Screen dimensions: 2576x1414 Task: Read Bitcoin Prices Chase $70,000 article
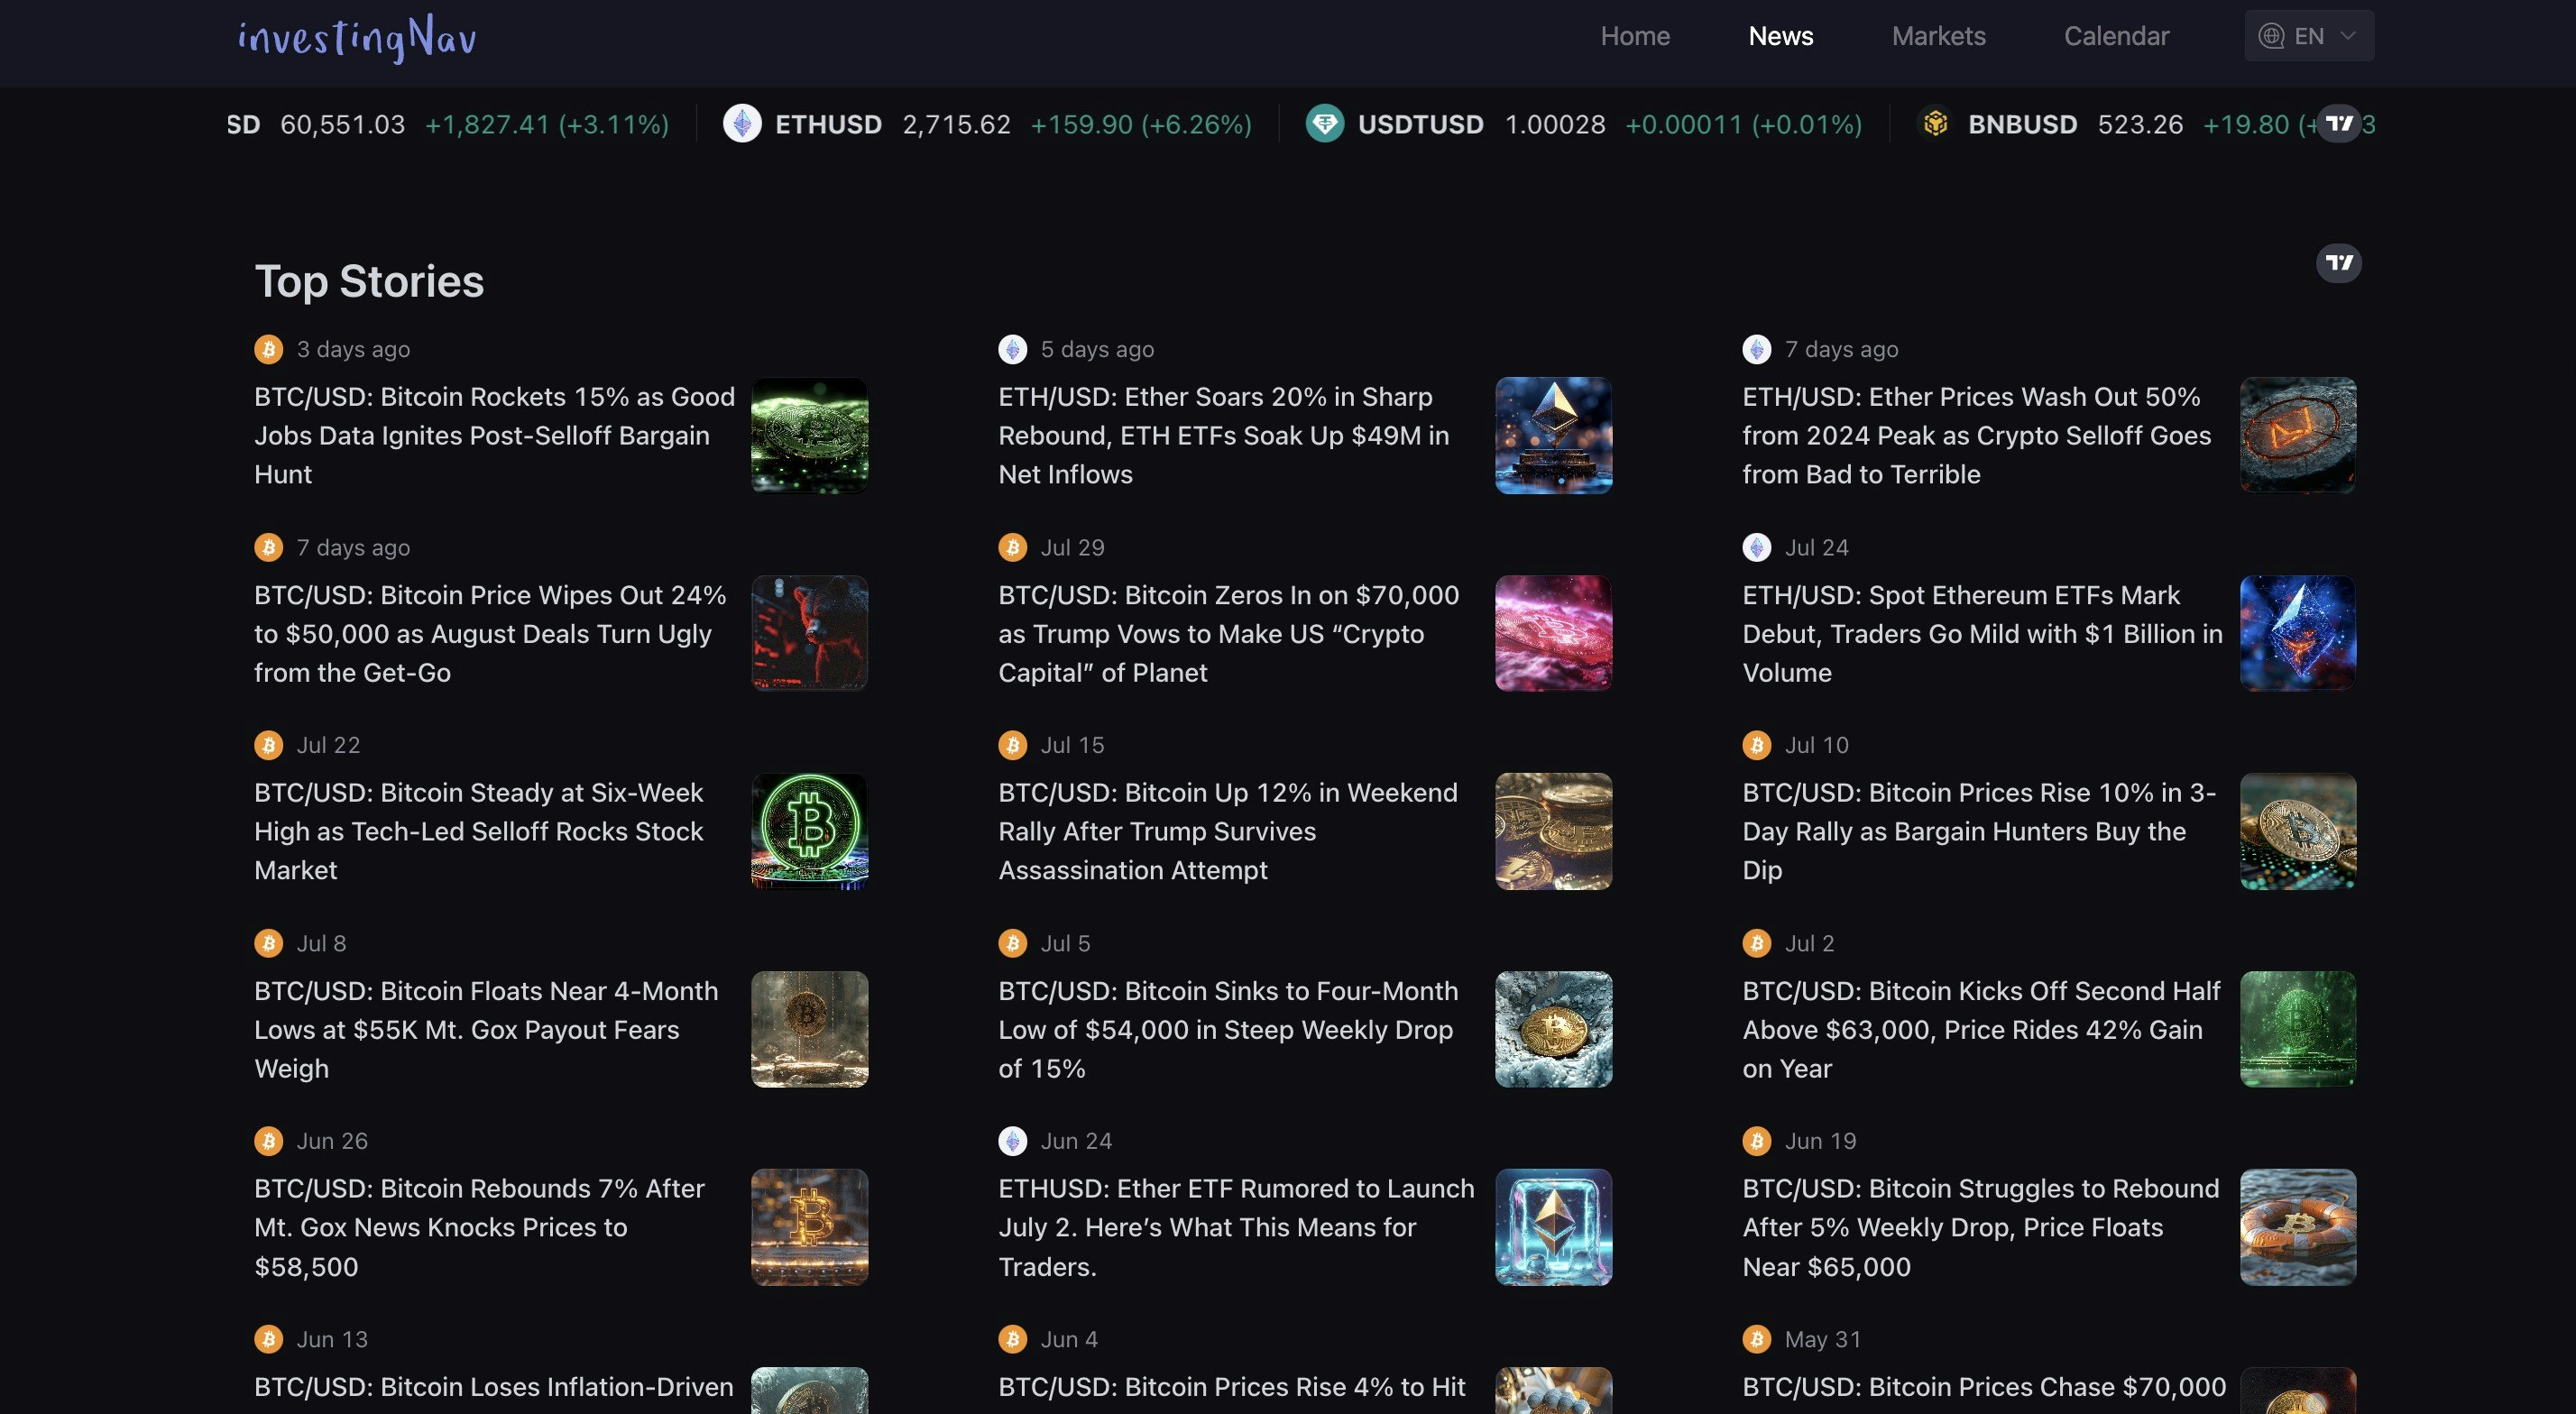1984,1388
